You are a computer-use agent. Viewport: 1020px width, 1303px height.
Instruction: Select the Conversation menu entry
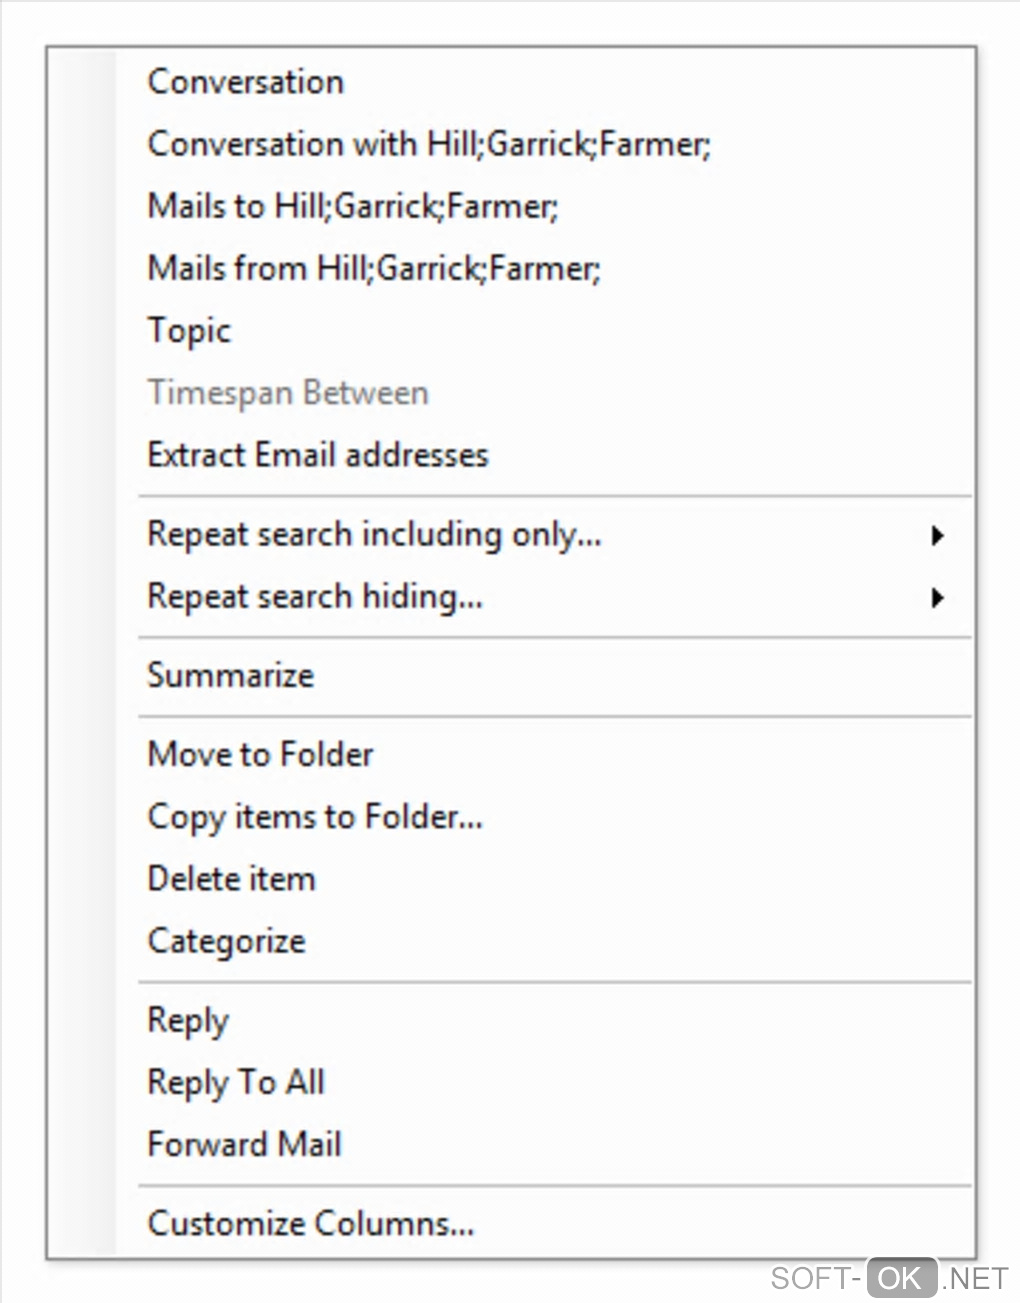(x=246, y=82)
